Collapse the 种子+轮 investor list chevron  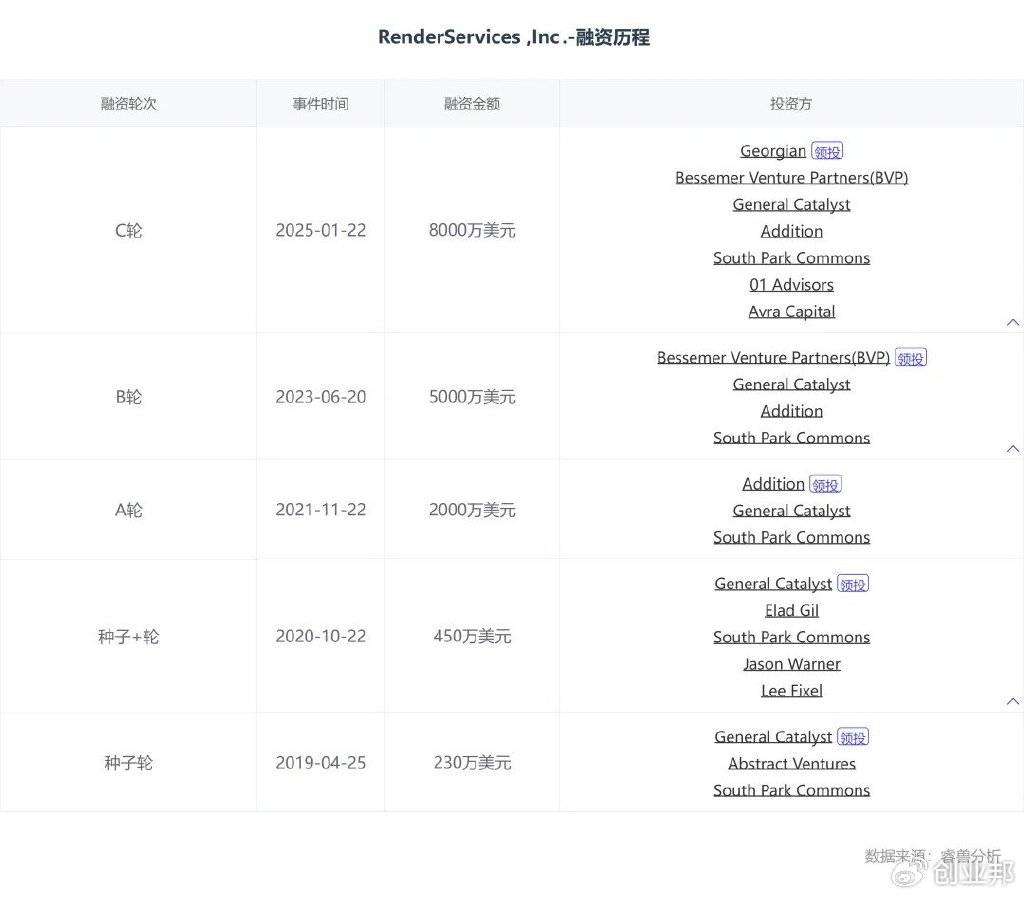tap(1012, 701)
